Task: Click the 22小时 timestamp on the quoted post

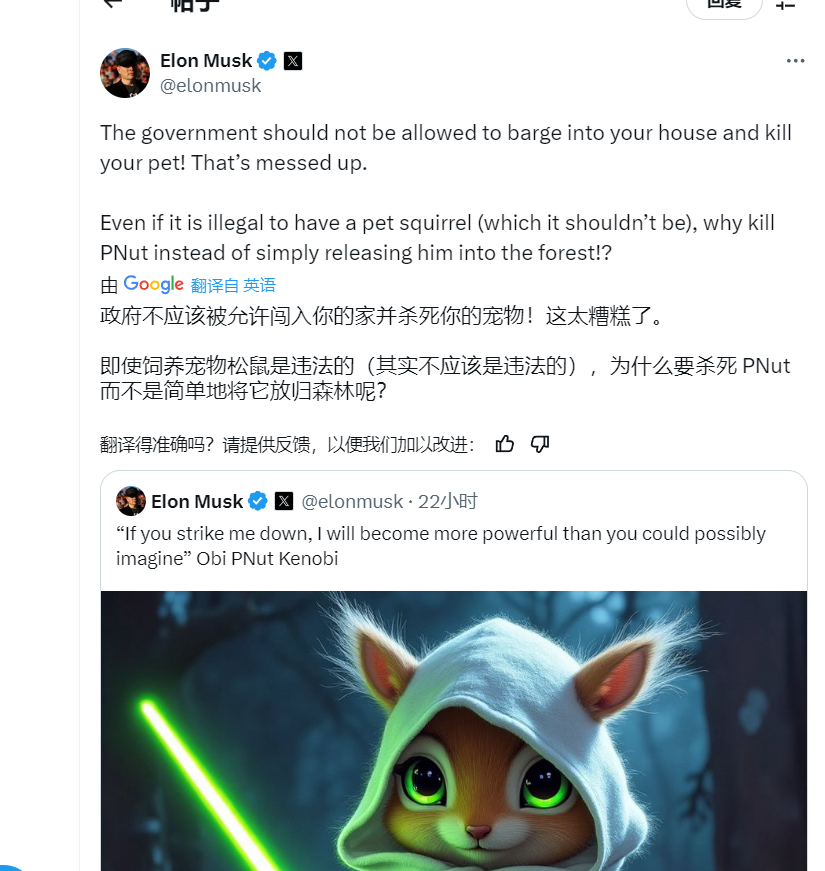Action: (x=447, y=502)
